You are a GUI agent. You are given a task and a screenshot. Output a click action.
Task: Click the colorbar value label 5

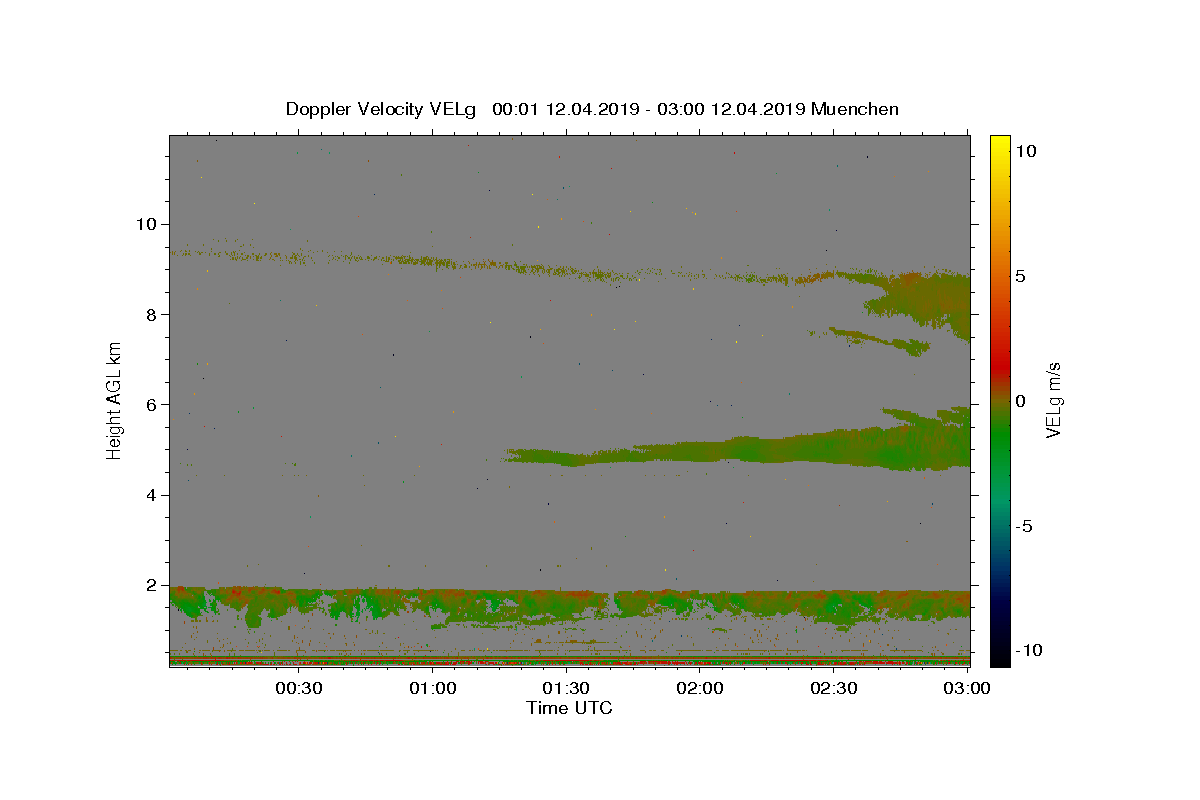point(1019,276)
